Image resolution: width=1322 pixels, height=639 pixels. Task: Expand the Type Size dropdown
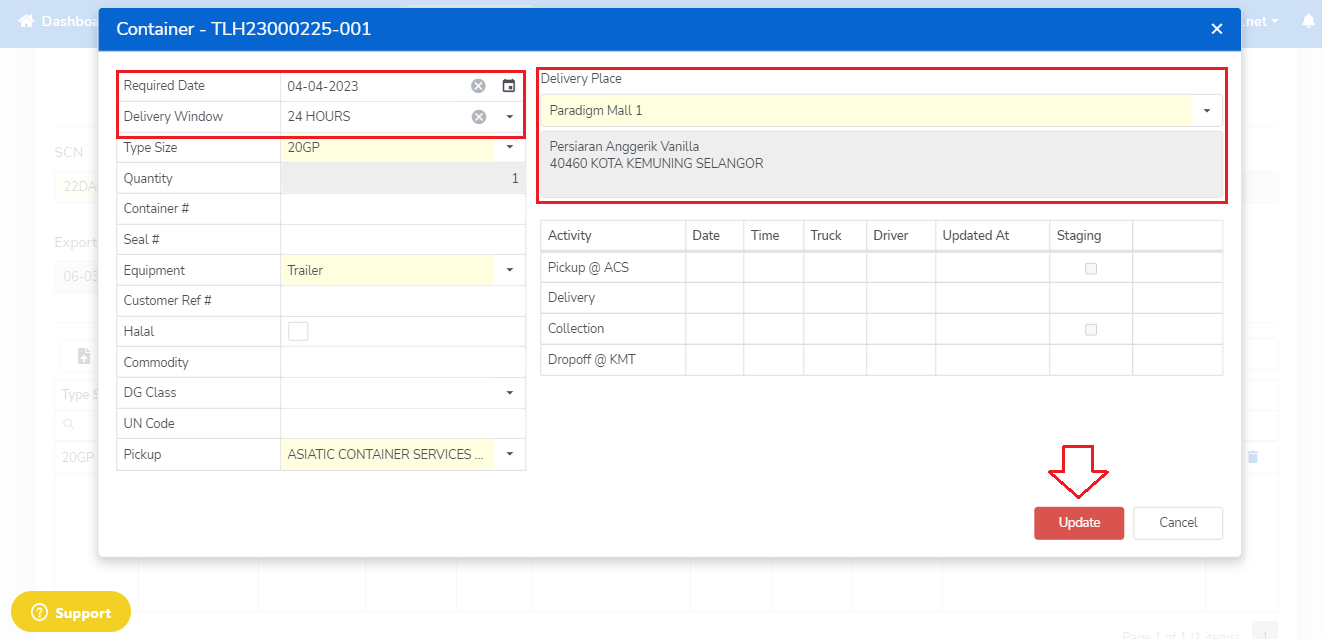pyautogui.click(x=509, y=148)
